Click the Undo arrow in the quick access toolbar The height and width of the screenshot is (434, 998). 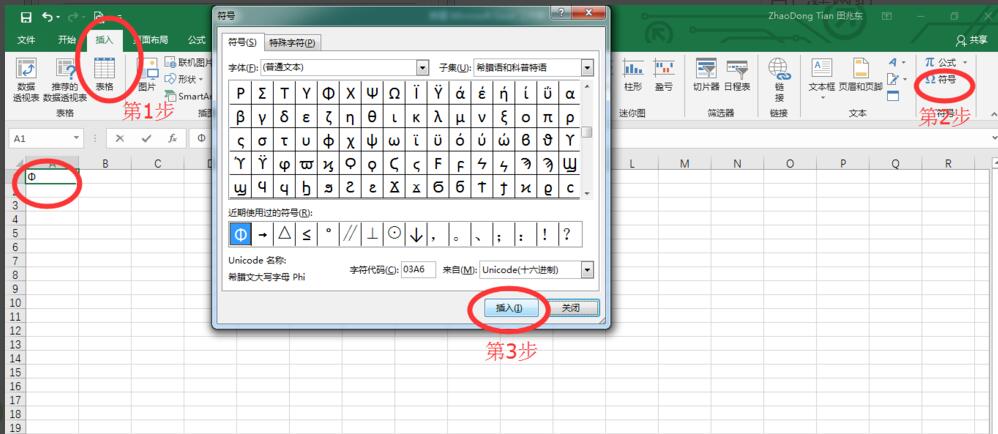(47, 17)
